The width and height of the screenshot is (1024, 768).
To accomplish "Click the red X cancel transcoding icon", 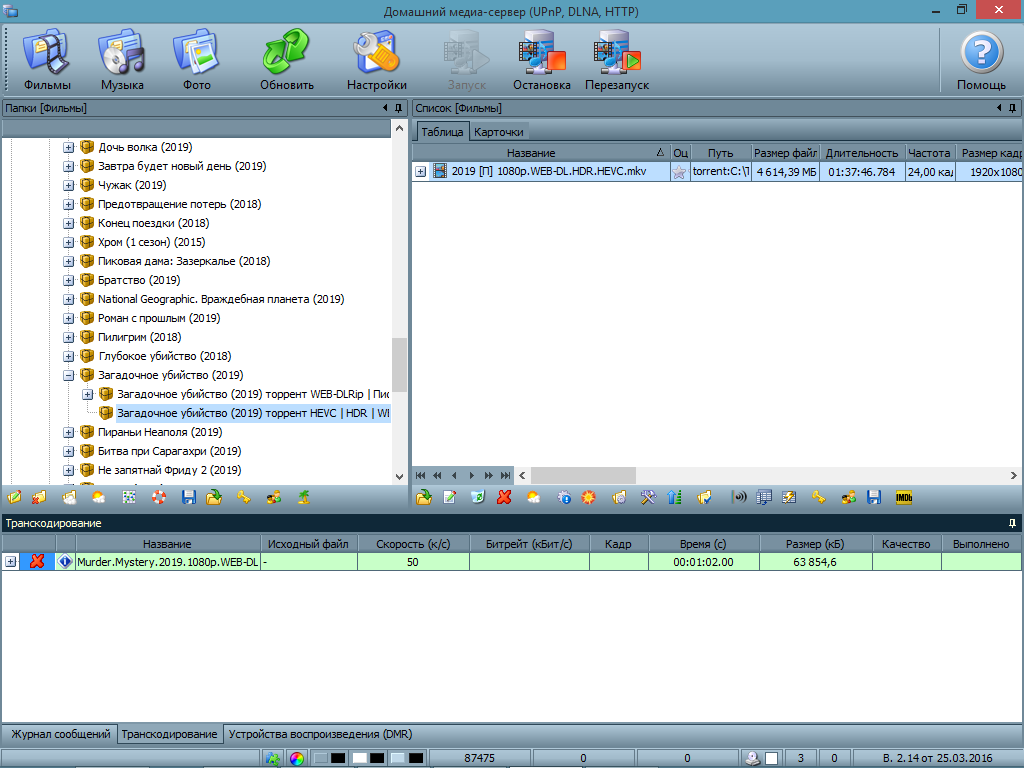I will click(37, 562).
